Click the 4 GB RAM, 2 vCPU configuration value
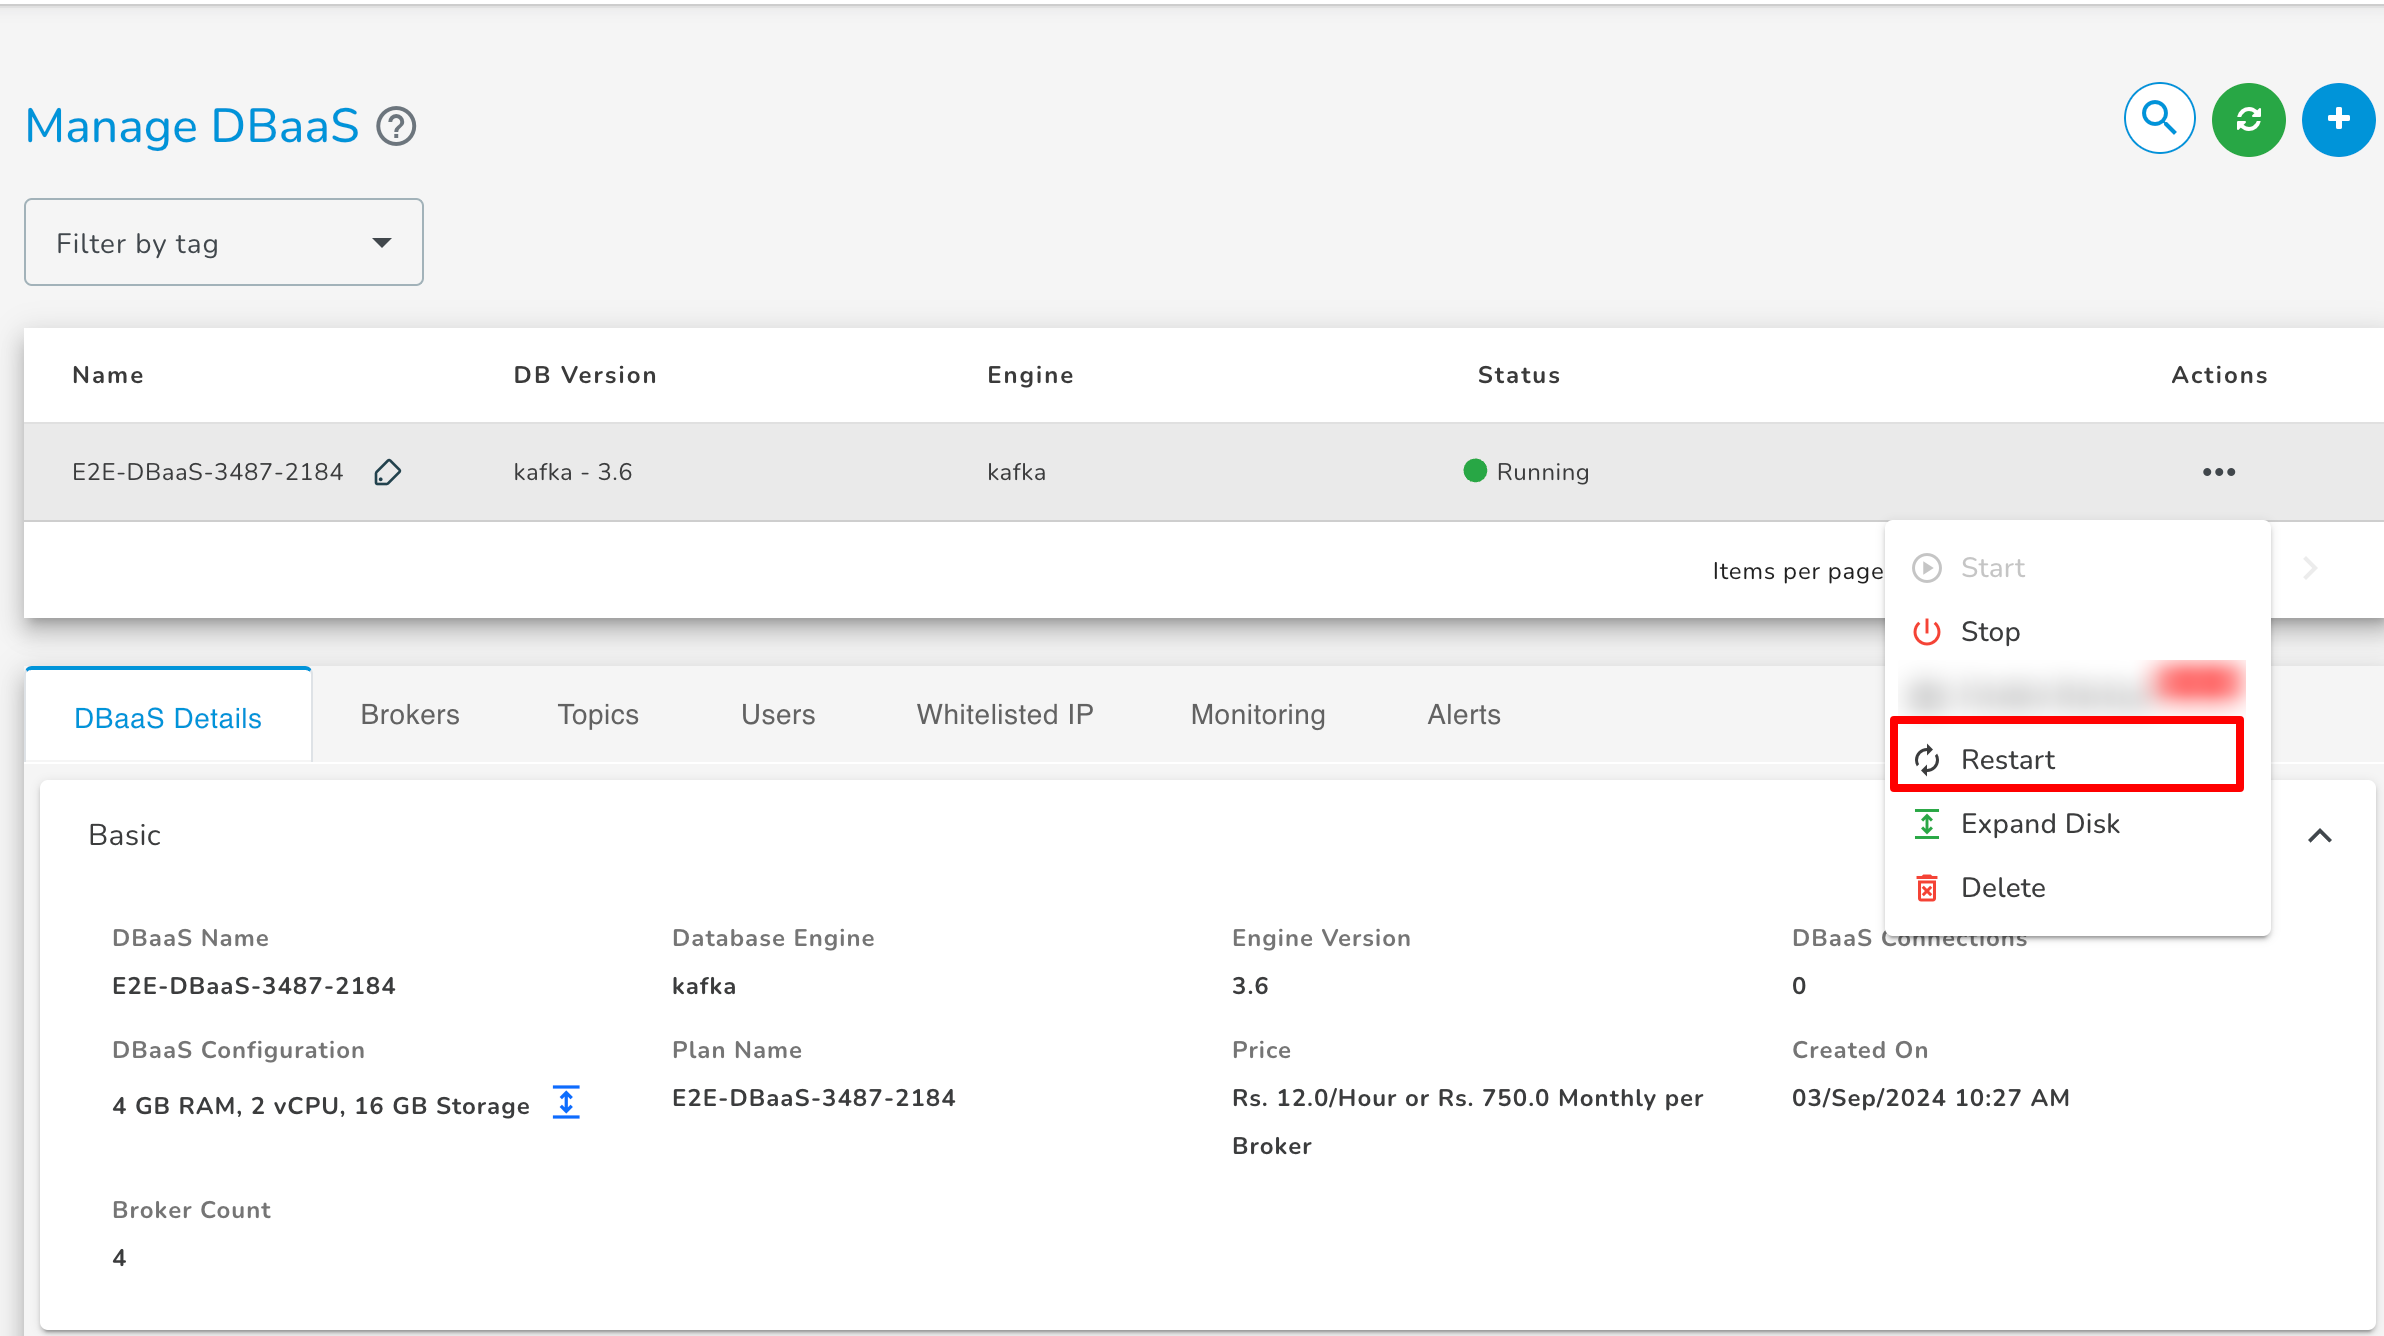 [x=321, y=1106]
